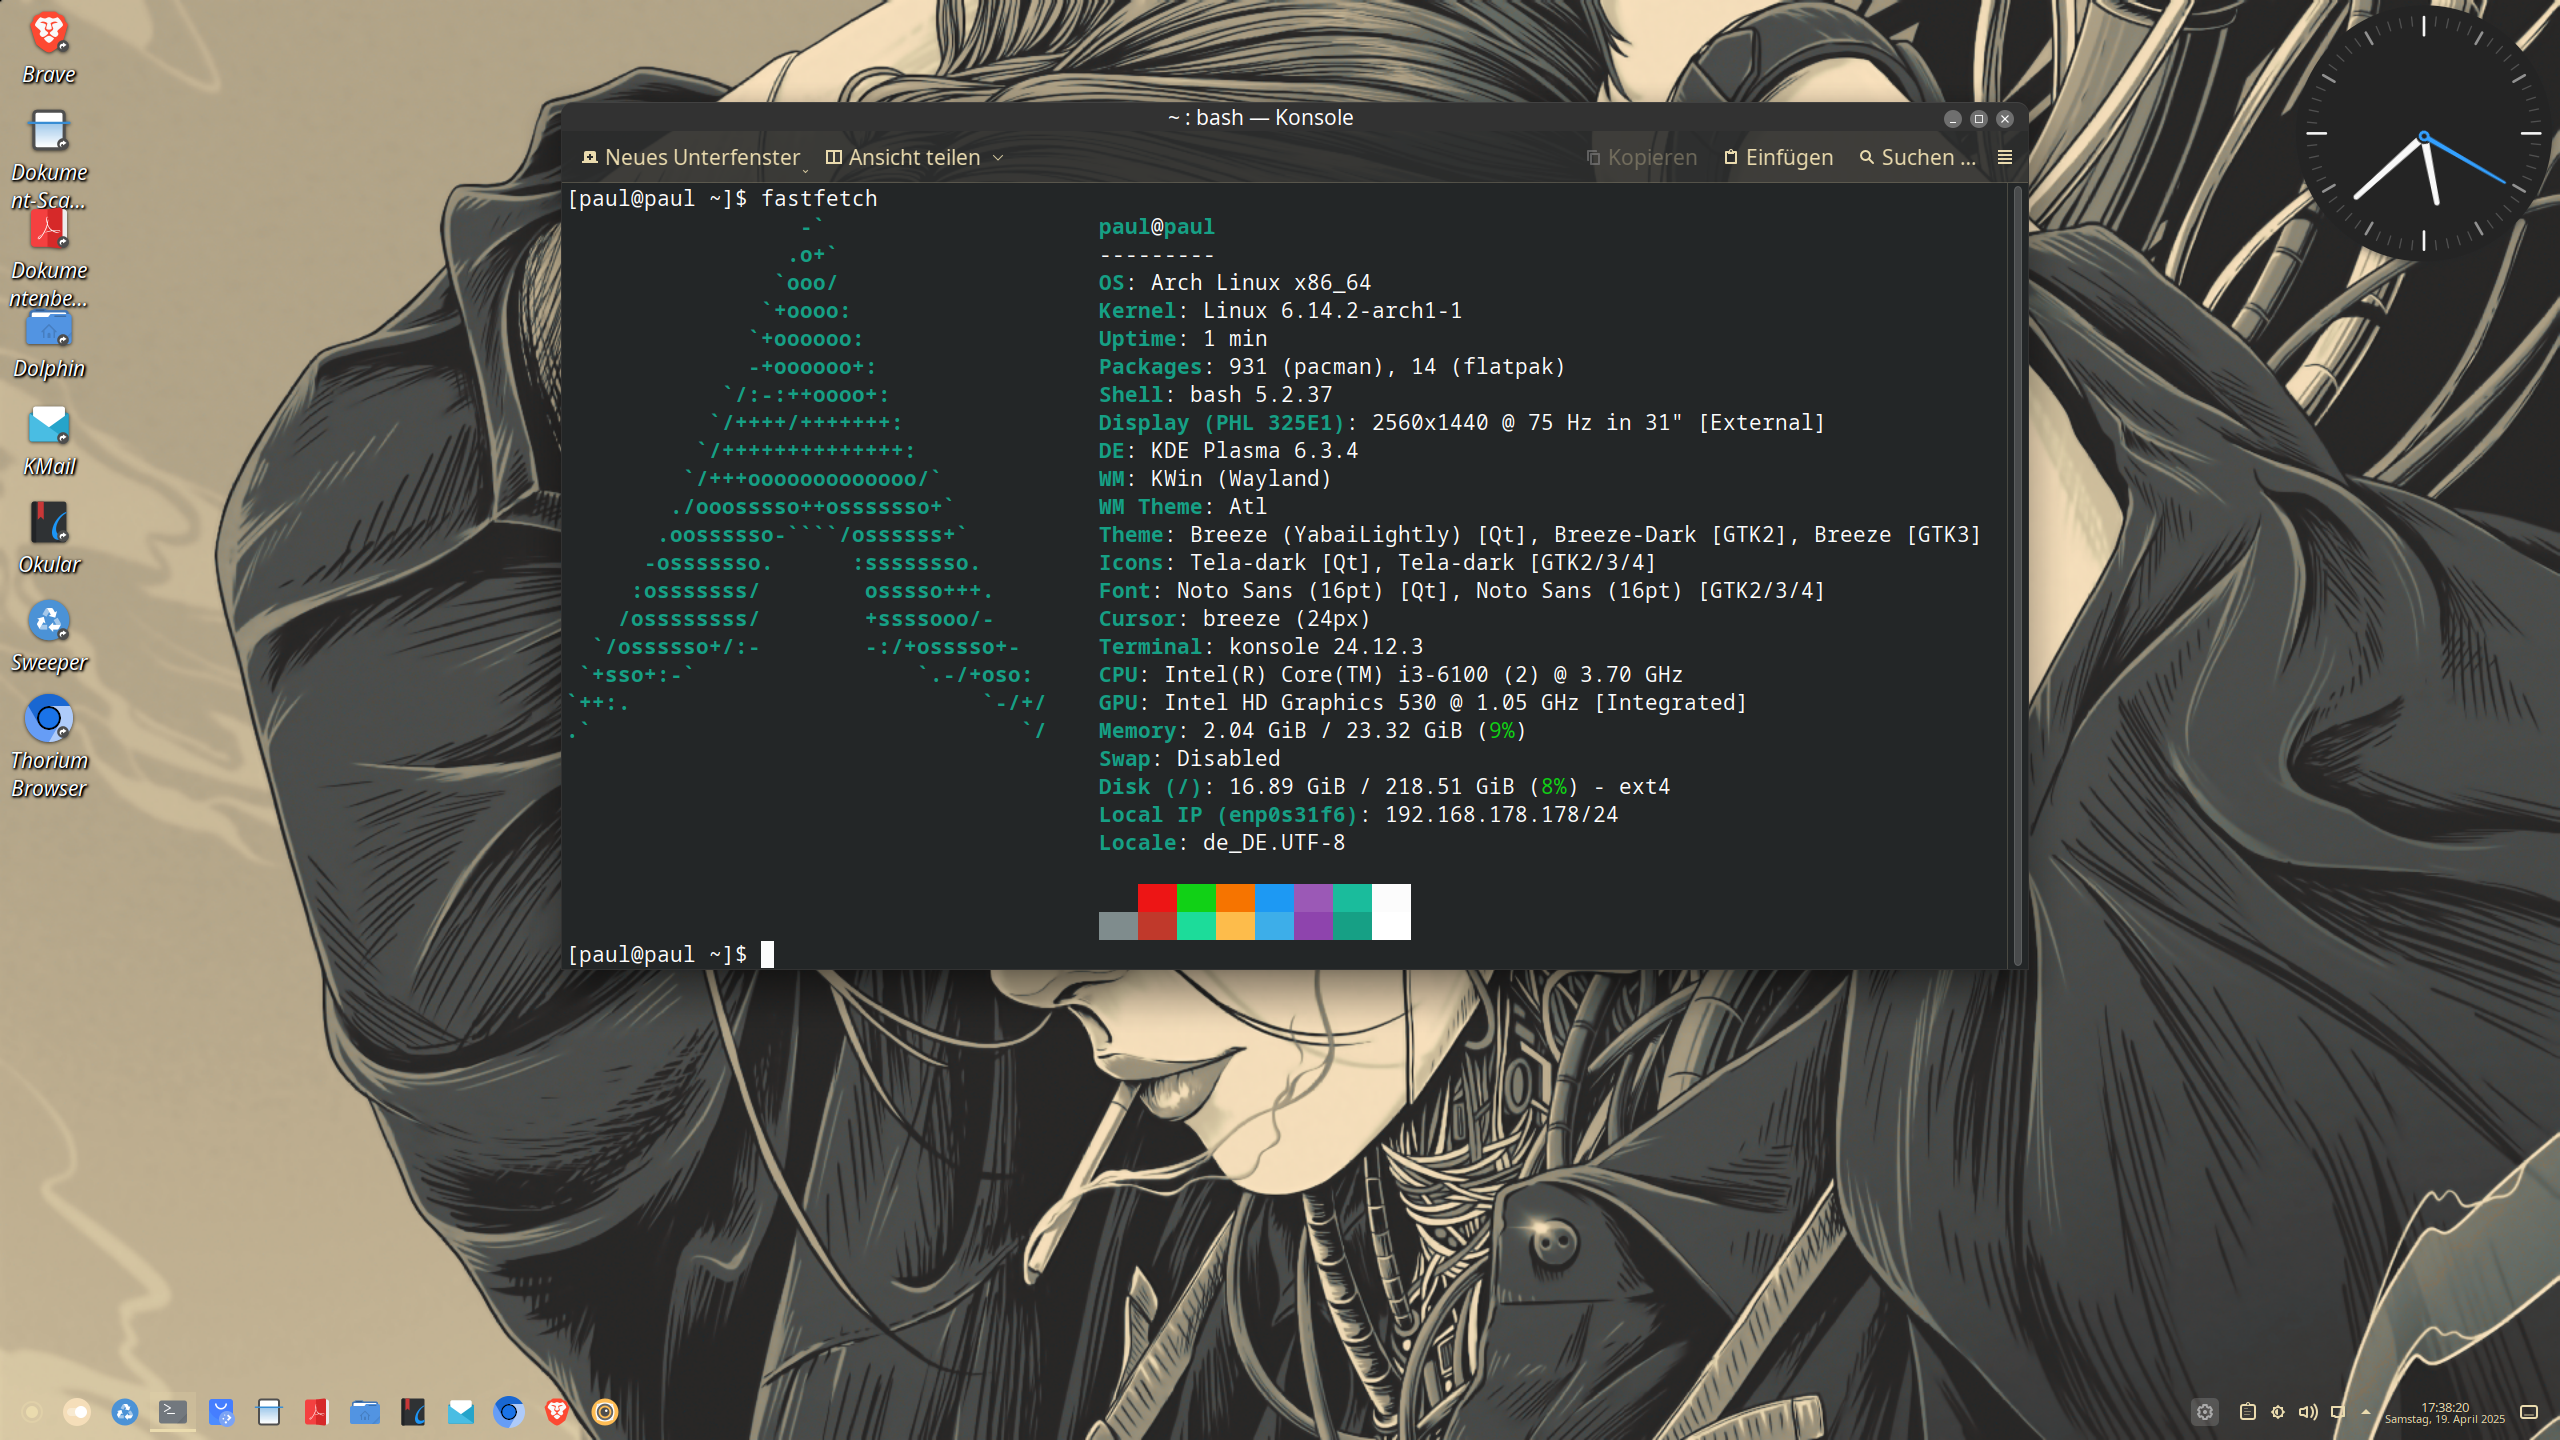Click the toggle switch icon in taskbar
The width and height of the screenshot is (2560, 1440).
pyautogui.click(x=76, y=1411)
